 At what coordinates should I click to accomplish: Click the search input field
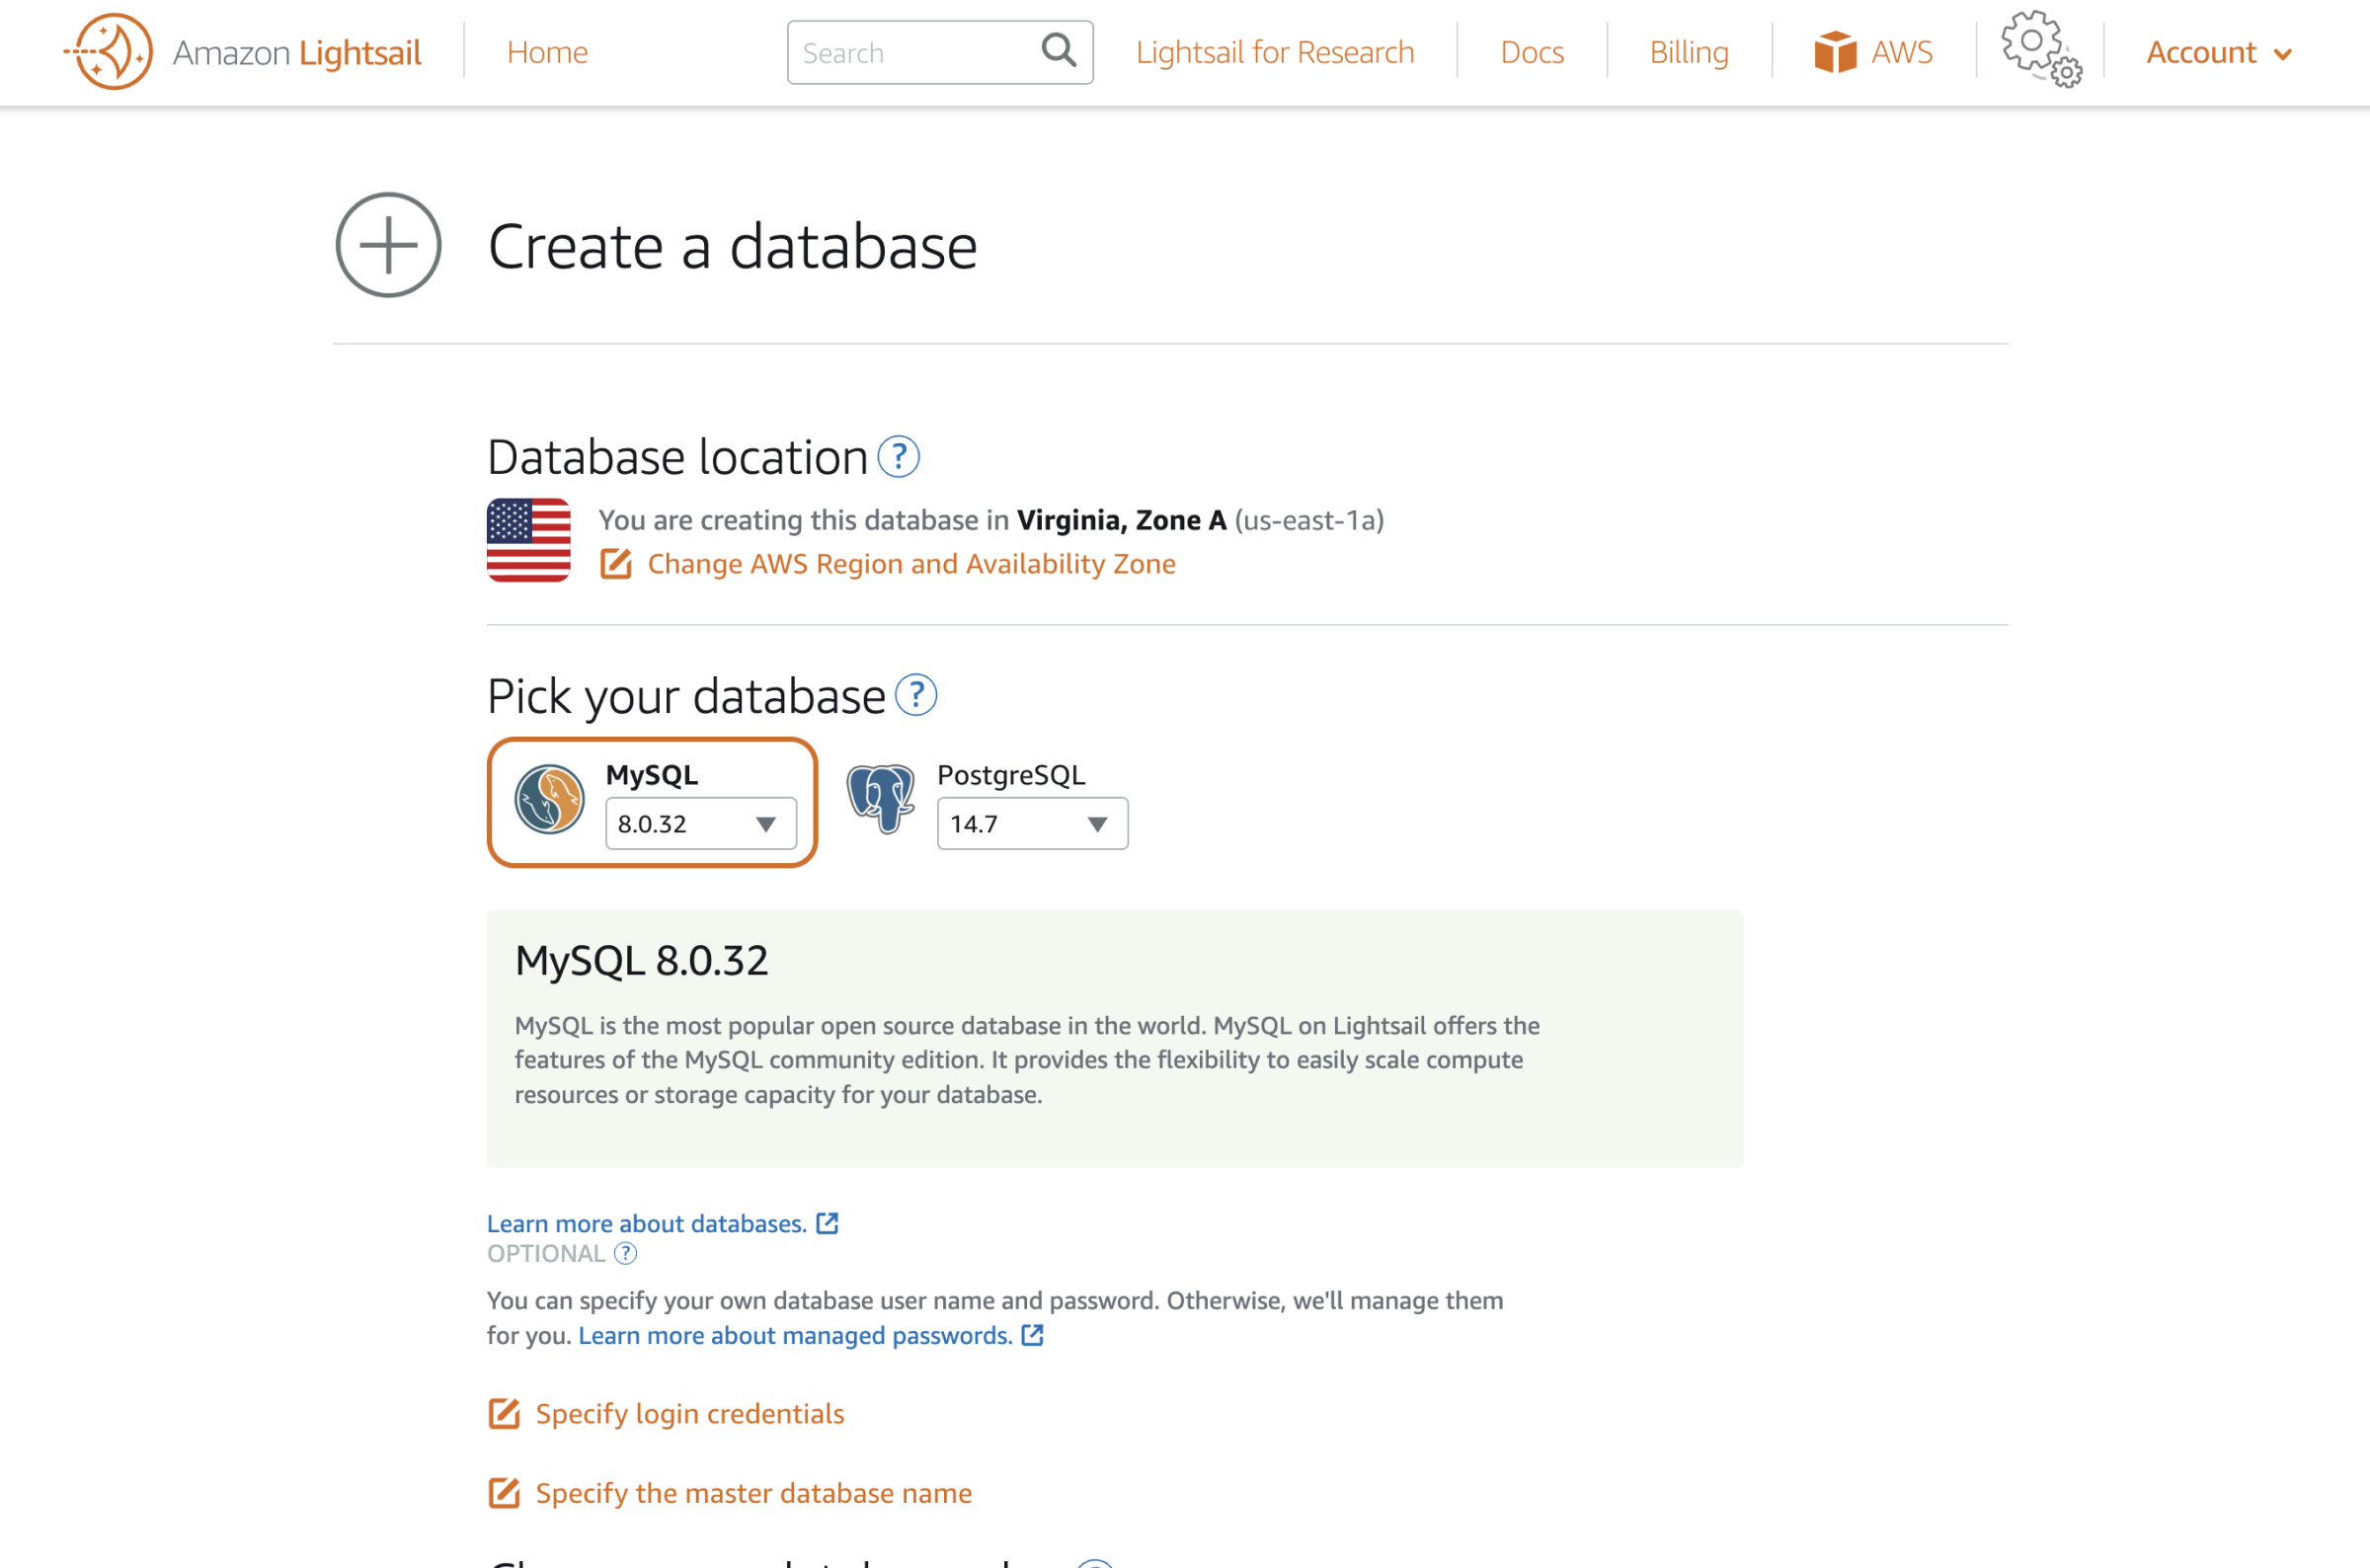point(938,52)
